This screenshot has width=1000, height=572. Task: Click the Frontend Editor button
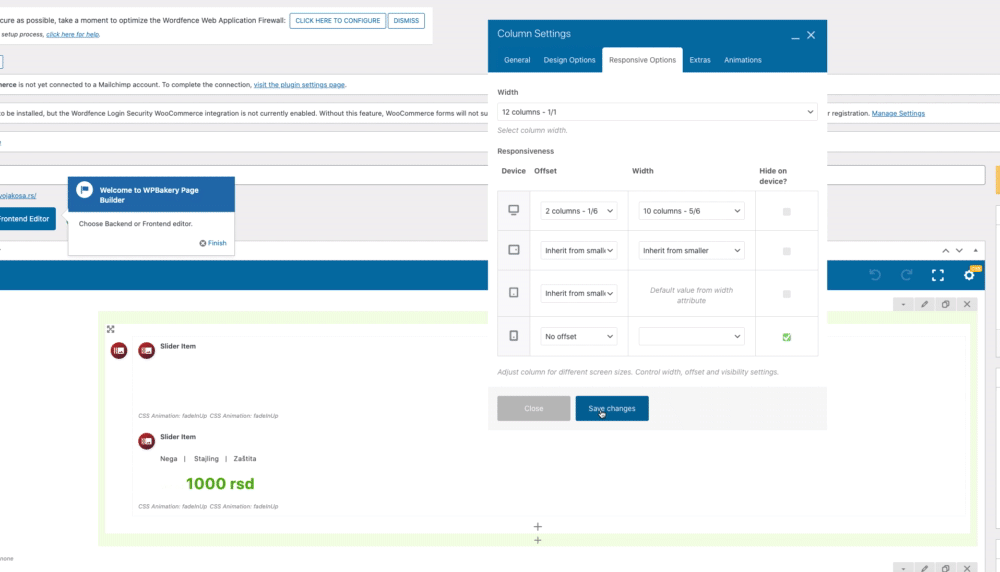[x=26, y=219]
